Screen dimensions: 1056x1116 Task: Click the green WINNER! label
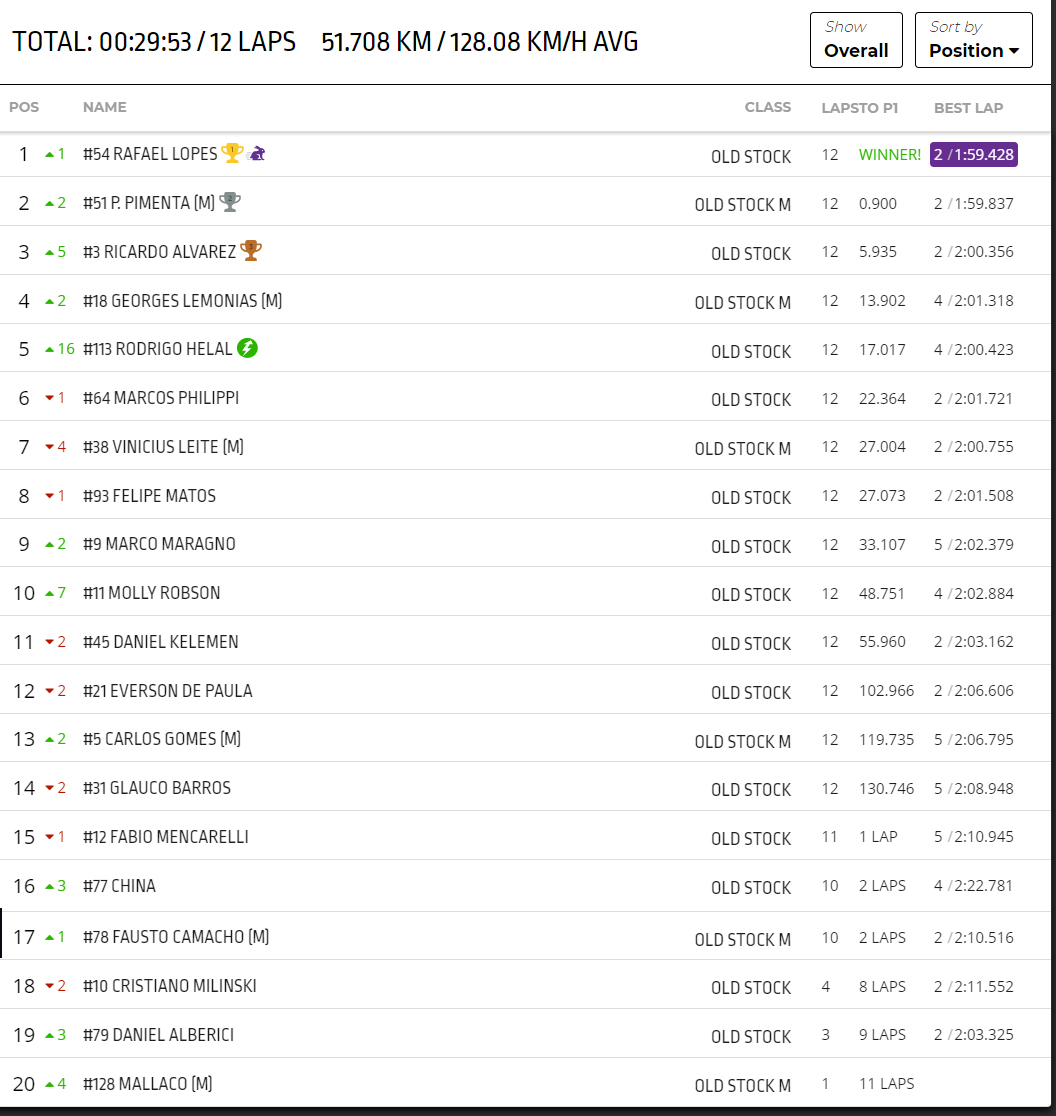tap(889, 155)
